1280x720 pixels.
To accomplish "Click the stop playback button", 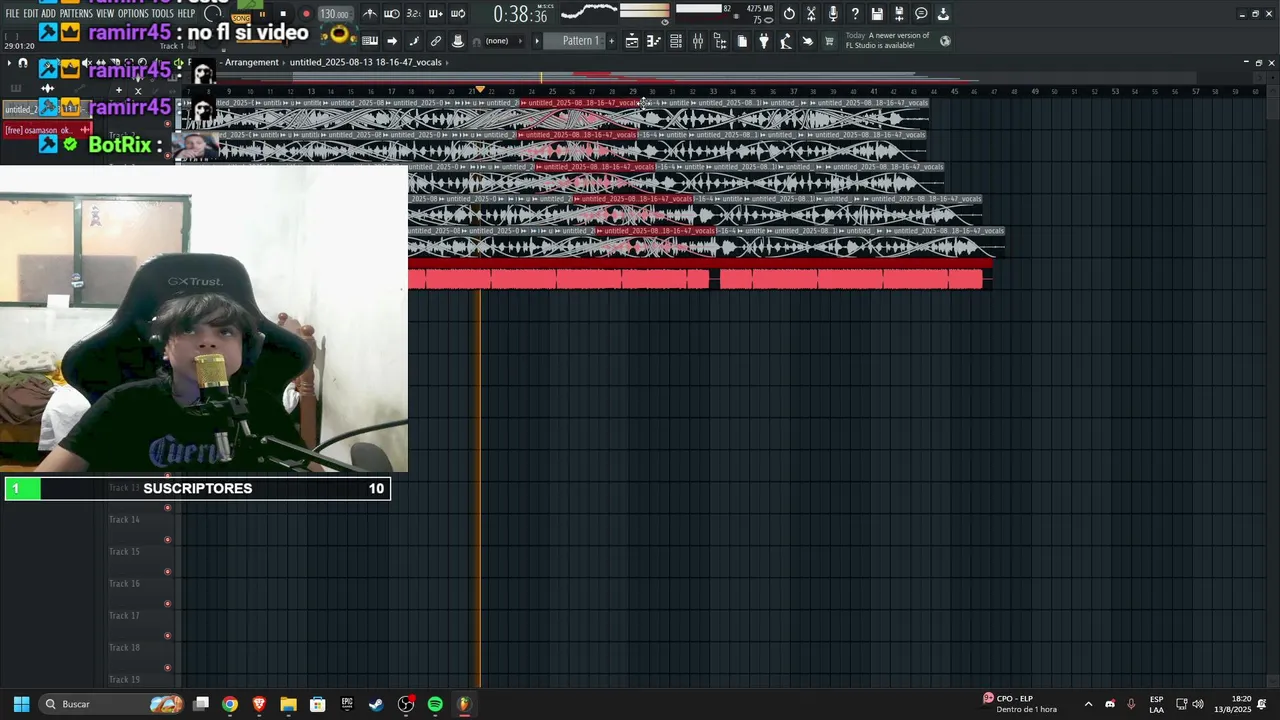I will pyautogui.click(x=283, y=15).
